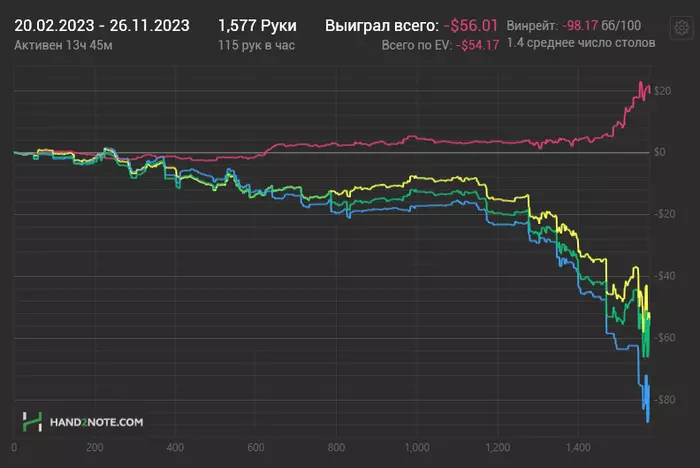This screenshot has height=468, width=700.
Task: Click the date range 20.02.2023 - 26.11.2023
Action: [x=102, y=25]
